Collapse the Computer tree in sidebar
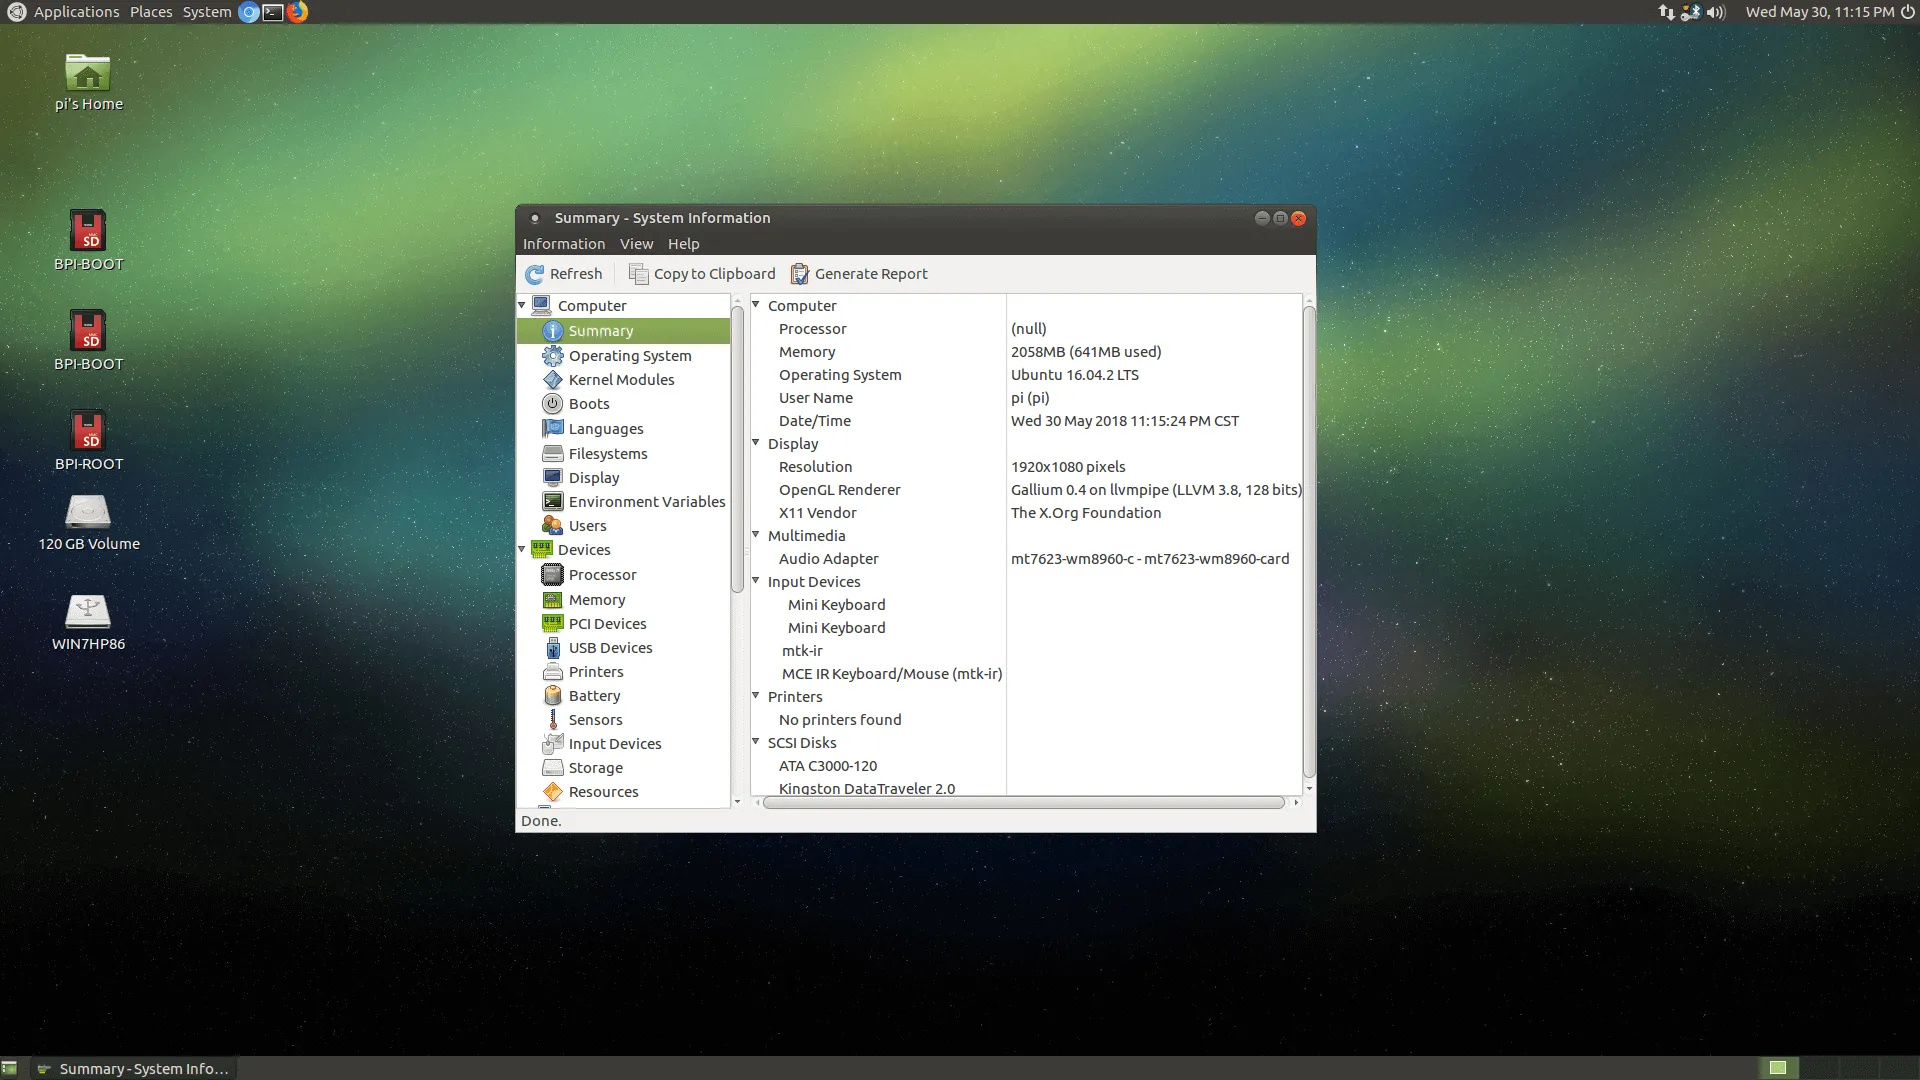Screen dimensions: 1920x1080 pyautogui.click(x=522, y=305)
